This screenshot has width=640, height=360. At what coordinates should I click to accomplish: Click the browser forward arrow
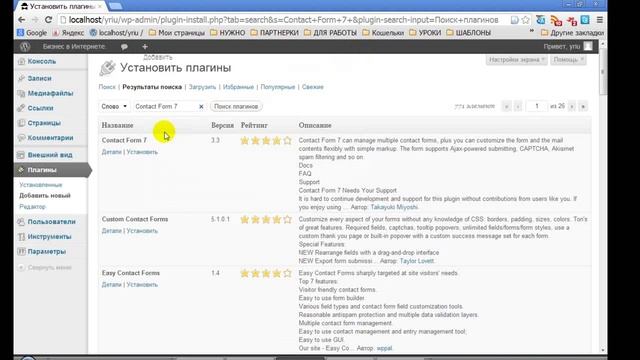point(35,20)
